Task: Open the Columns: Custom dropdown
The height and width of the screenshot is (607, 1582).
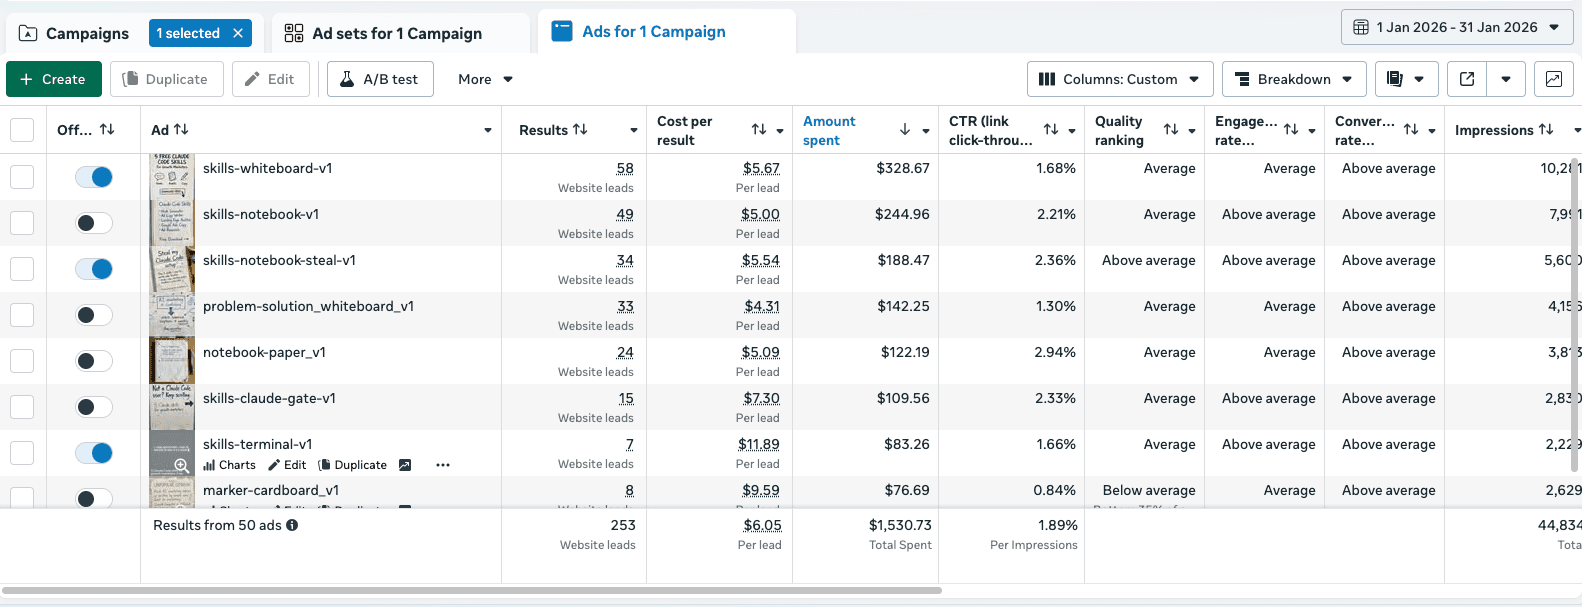Action: [x=1120, y=79]
